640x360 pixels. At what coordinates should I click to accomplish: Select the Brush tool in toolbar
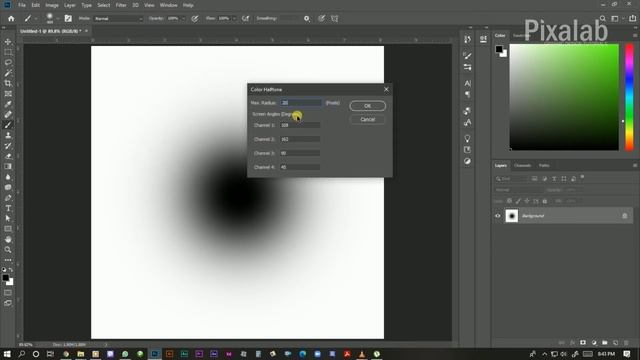8,125
